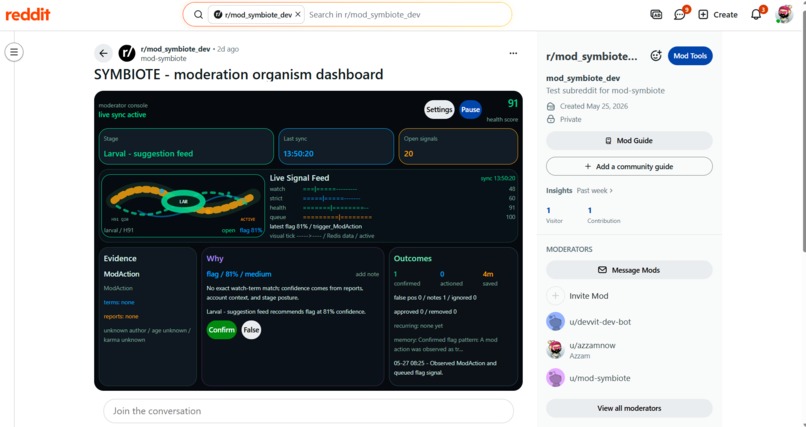The image size is (806, 427).
Task: Open the advertise icon in header
Action: pos(656,14)
